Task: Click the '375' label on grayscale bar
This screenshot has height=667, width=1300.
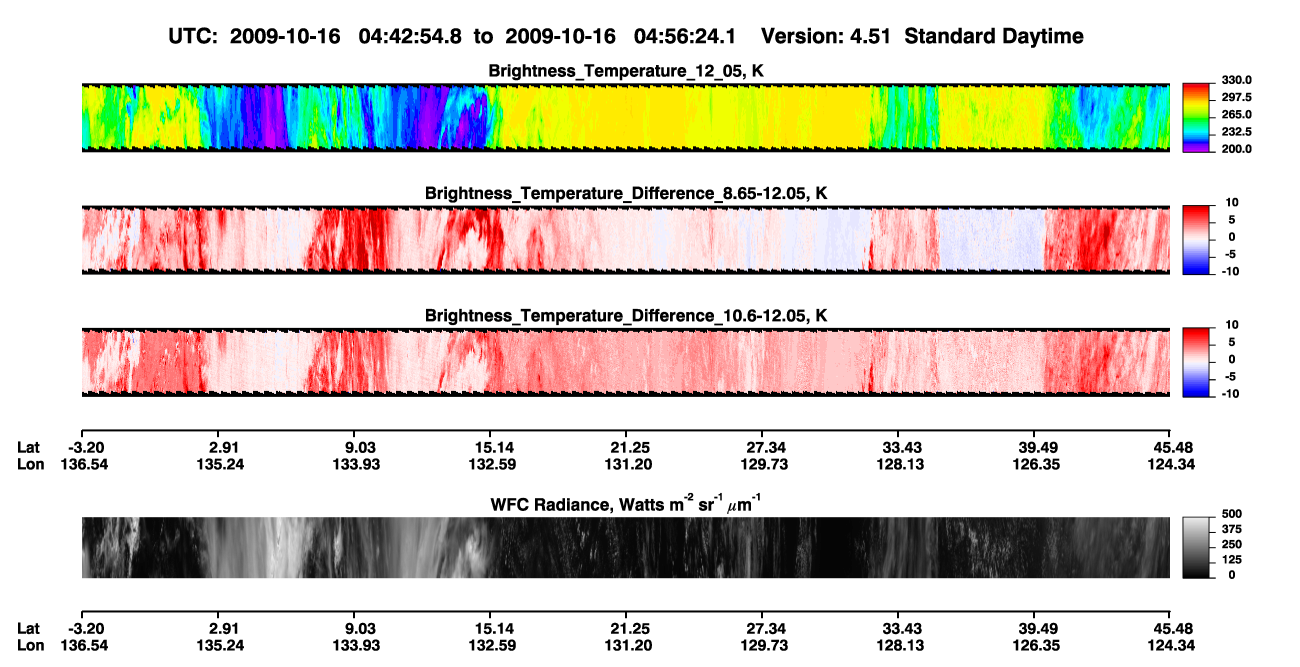Action: click(x=1231, y=528)
